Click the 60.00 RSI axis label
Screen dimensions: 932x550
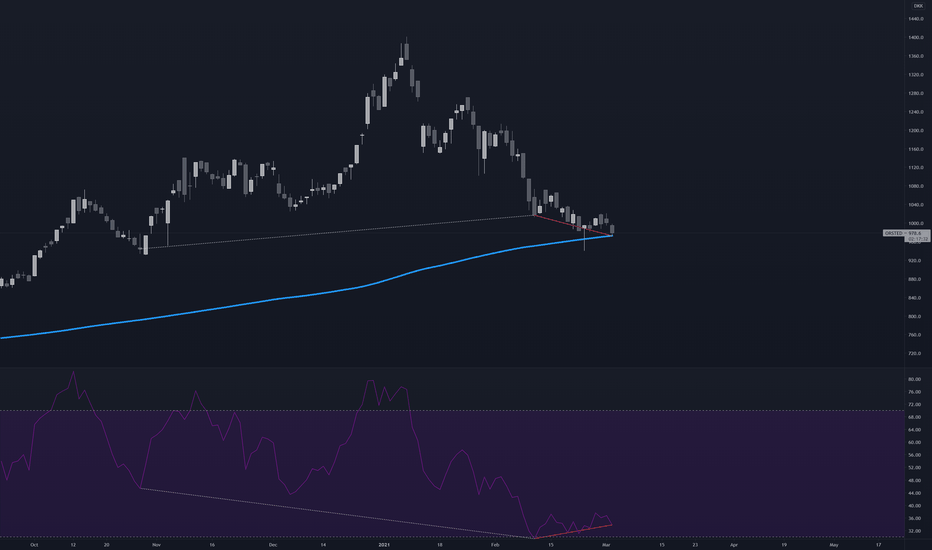(x=915, y=442)
